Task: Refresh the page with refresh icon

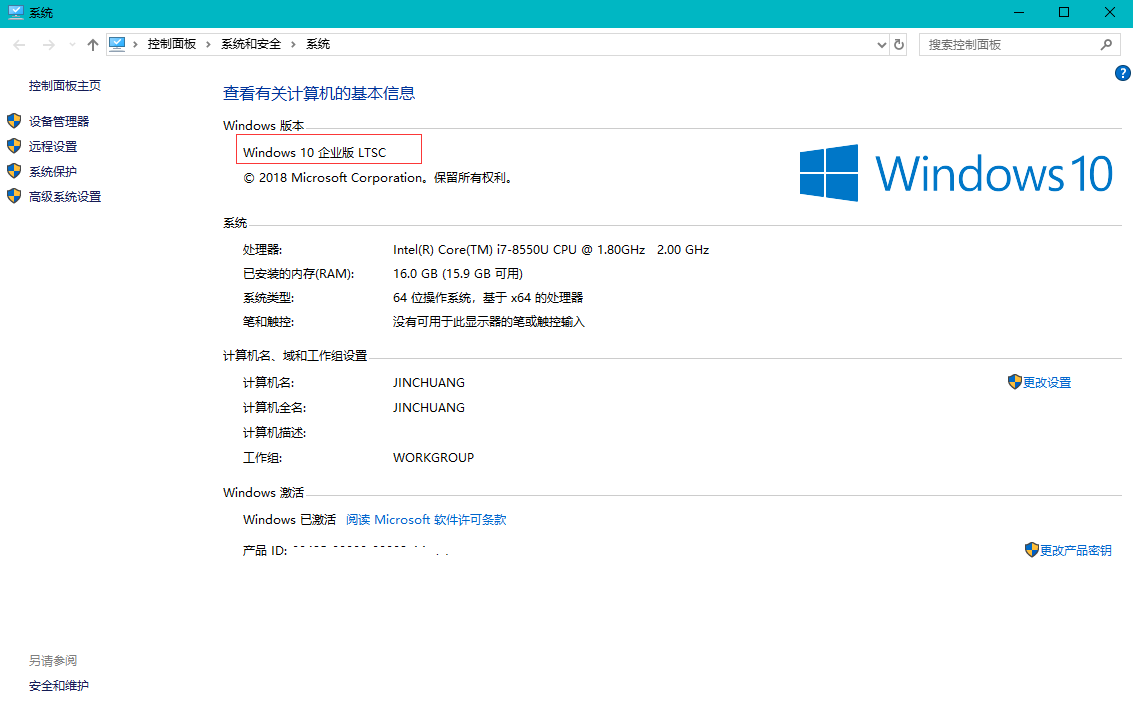Action: point(899,45)
